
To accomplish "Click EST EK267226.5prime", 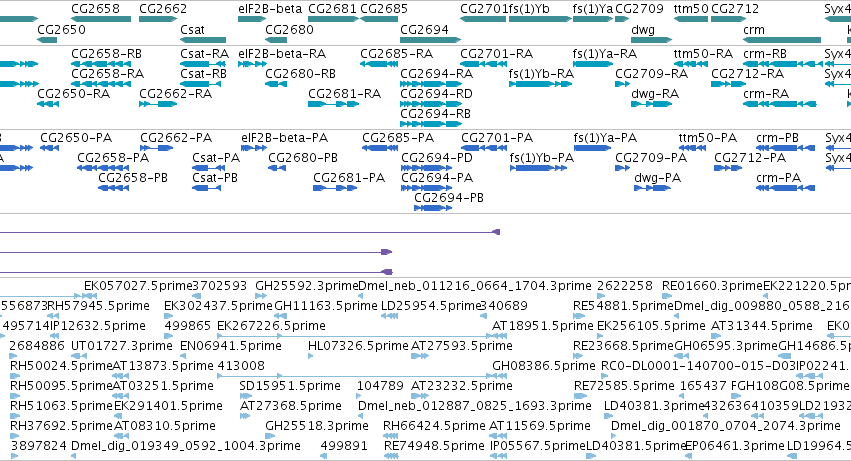I will point(271,326).
